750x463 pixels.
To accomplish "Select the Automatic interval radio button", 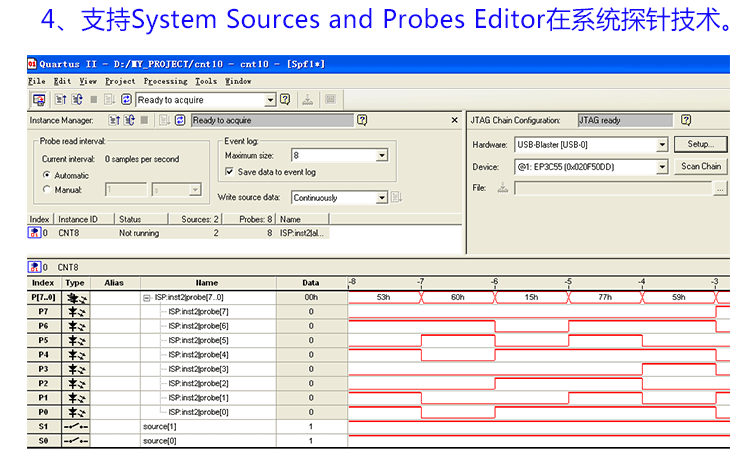I will [x=46, y=175].
